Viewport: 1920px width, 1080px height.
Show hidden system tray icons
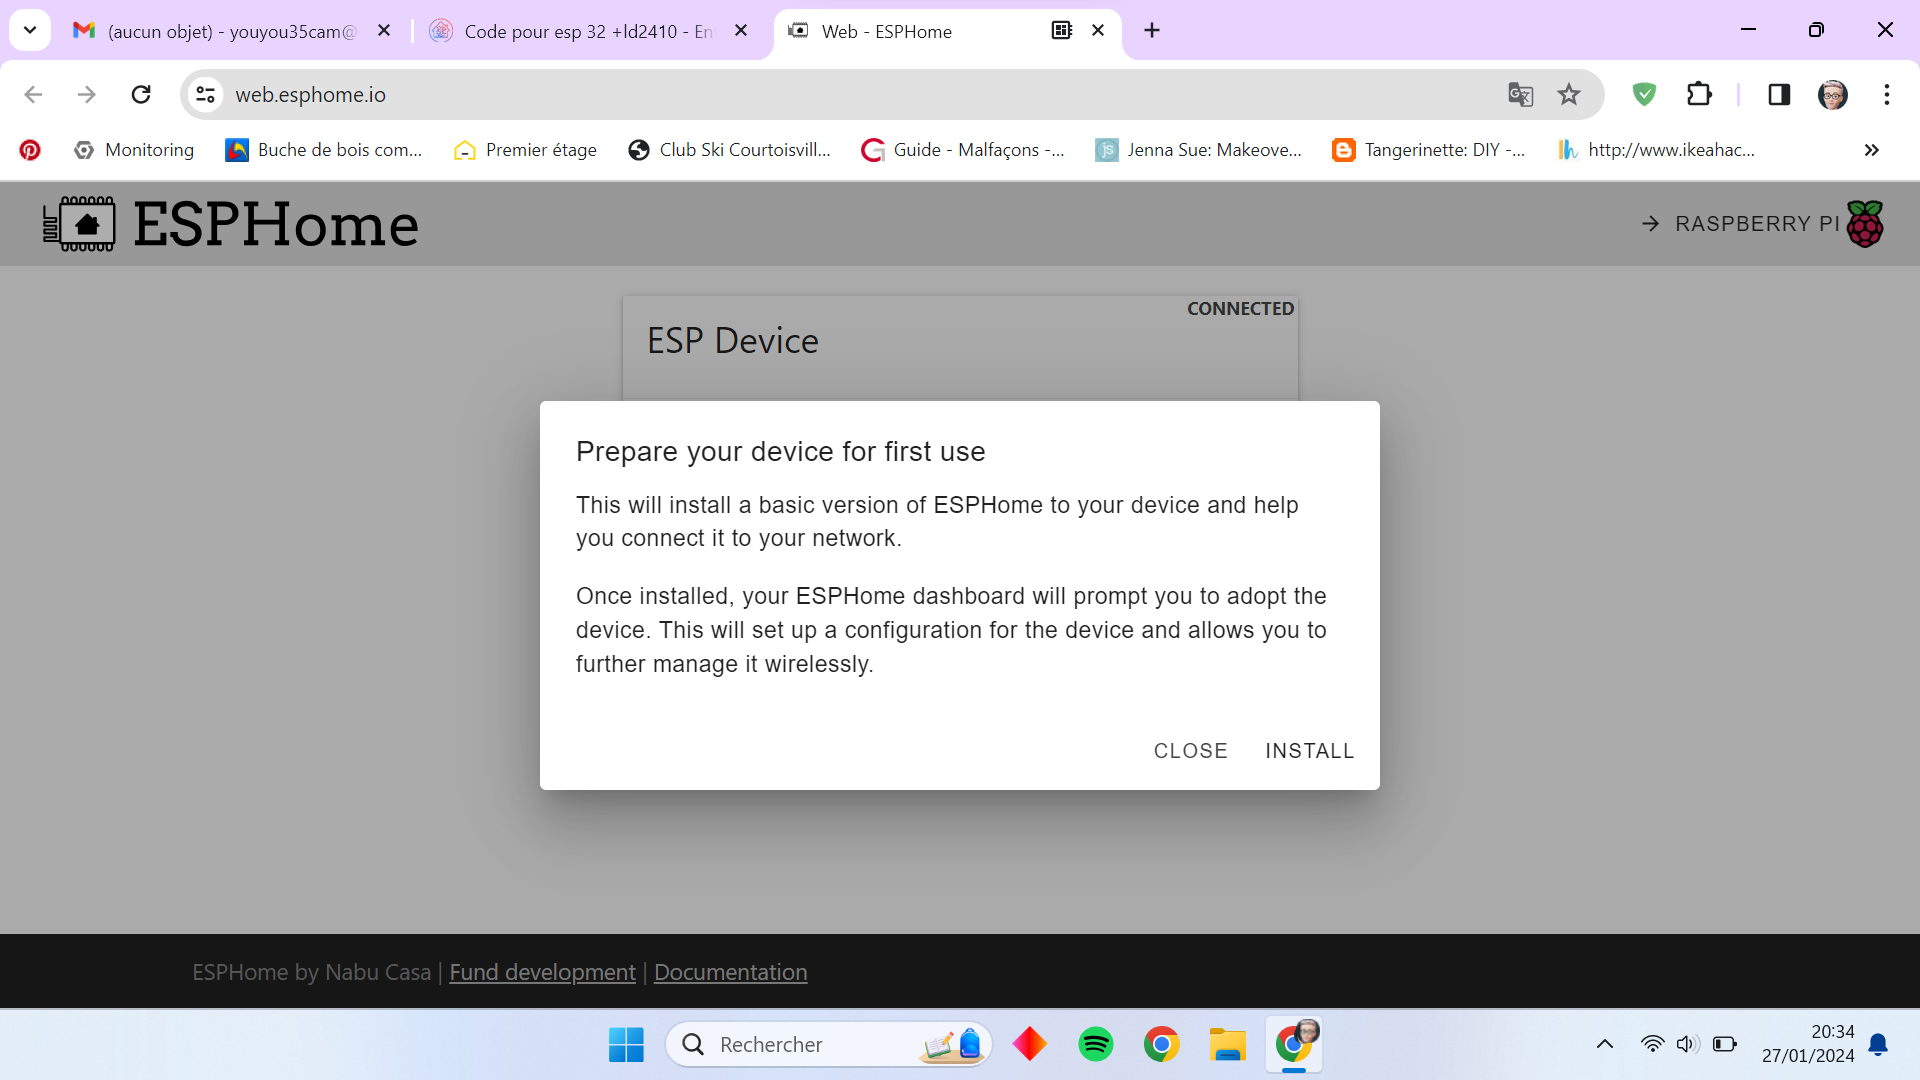(x=1605, y=1045)
